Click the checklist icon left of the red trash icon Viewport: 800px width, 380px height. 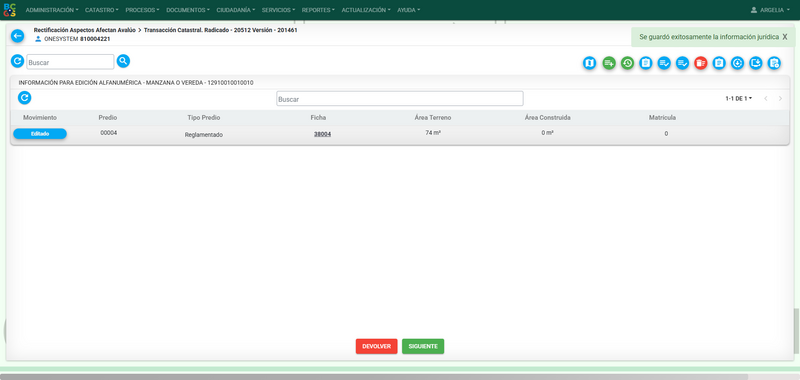point(682,63)
